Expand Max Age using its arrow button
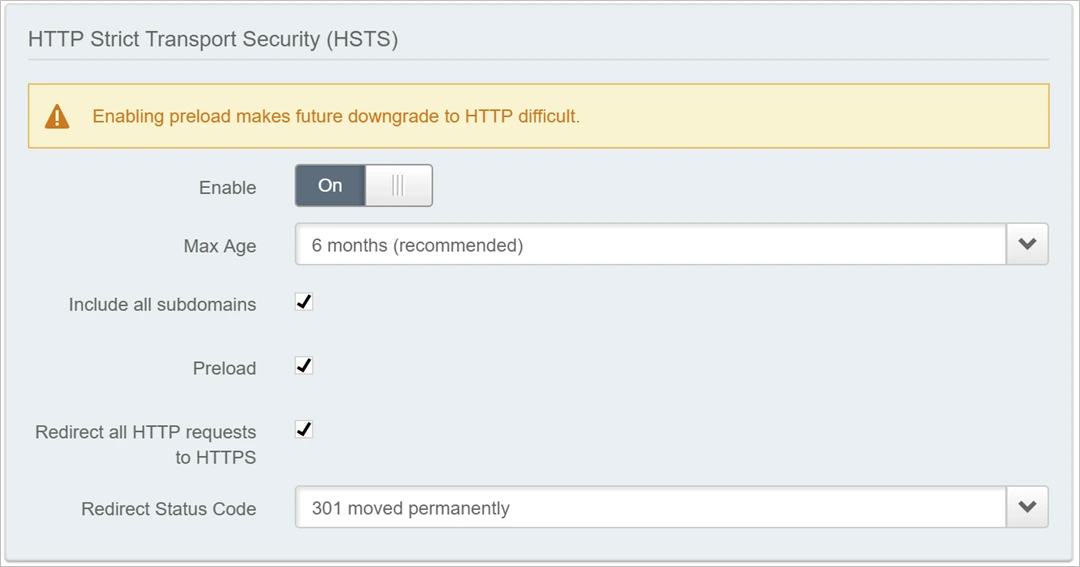The width and height of the screenshot is (1080, 567). tap(1027, 245)
